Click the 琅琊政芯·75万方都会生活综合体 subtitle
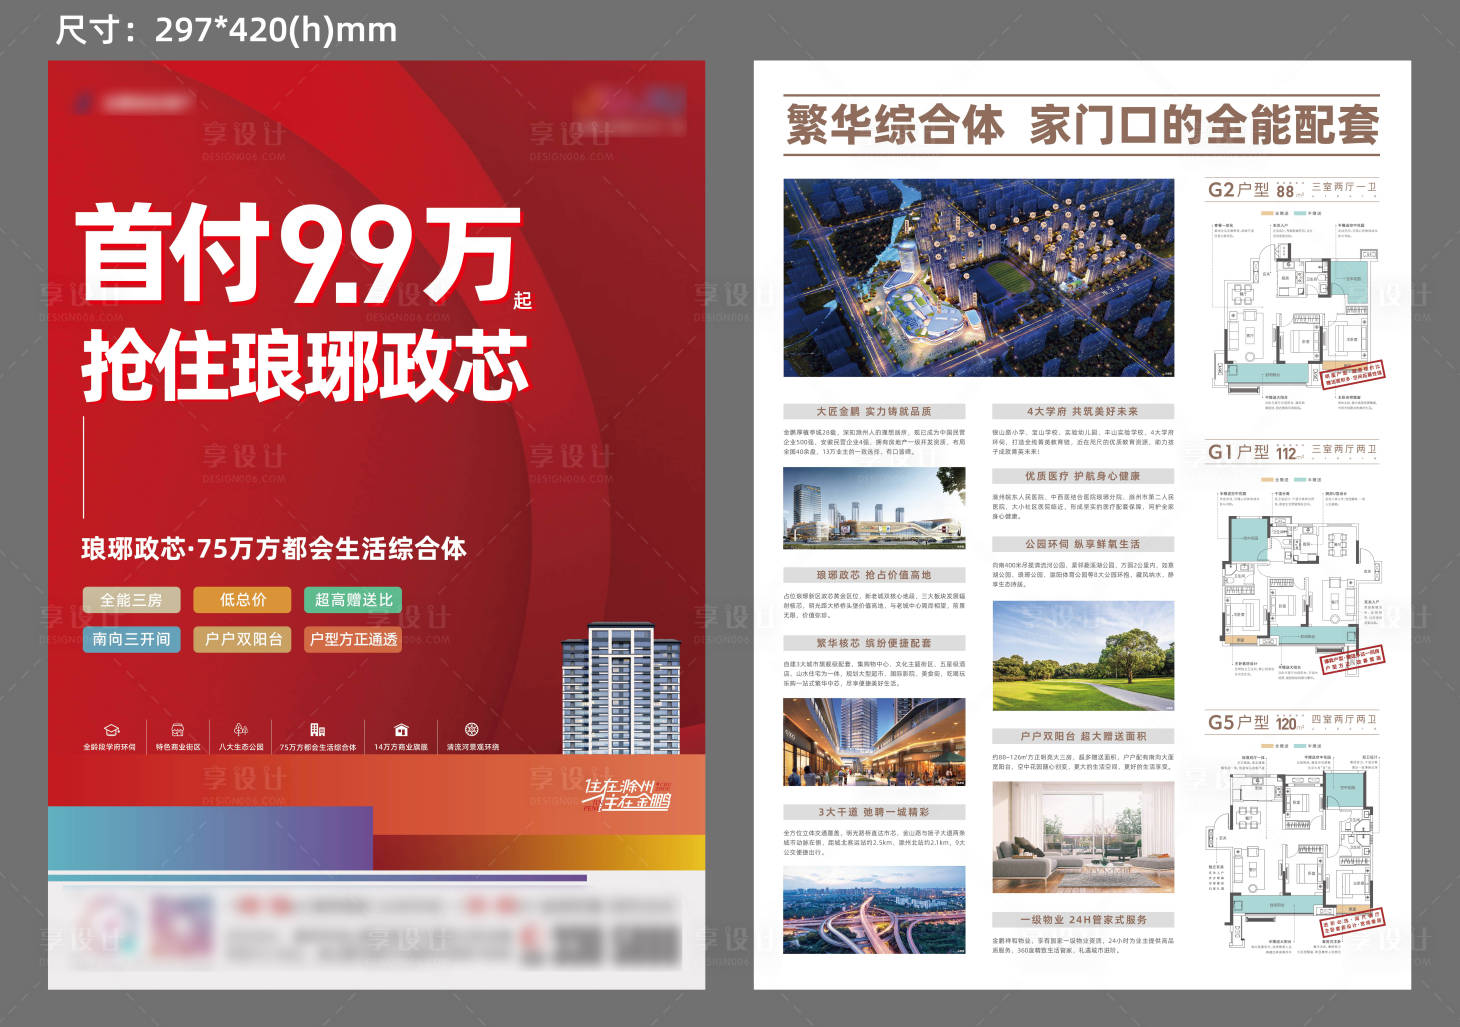Image resolution: width=1460 pixels, height=1027 pixels. click(x=274, y=549)
